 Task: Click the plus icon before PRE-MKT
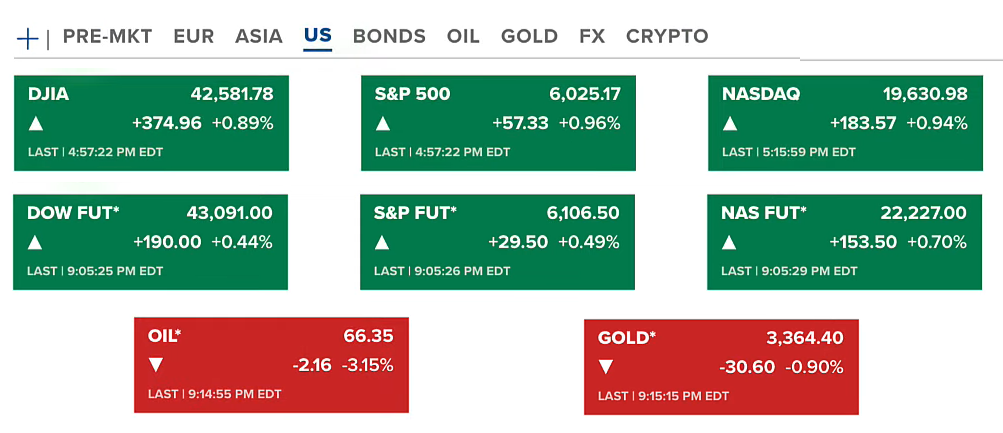pyautogui.click(x=28, y=38)
